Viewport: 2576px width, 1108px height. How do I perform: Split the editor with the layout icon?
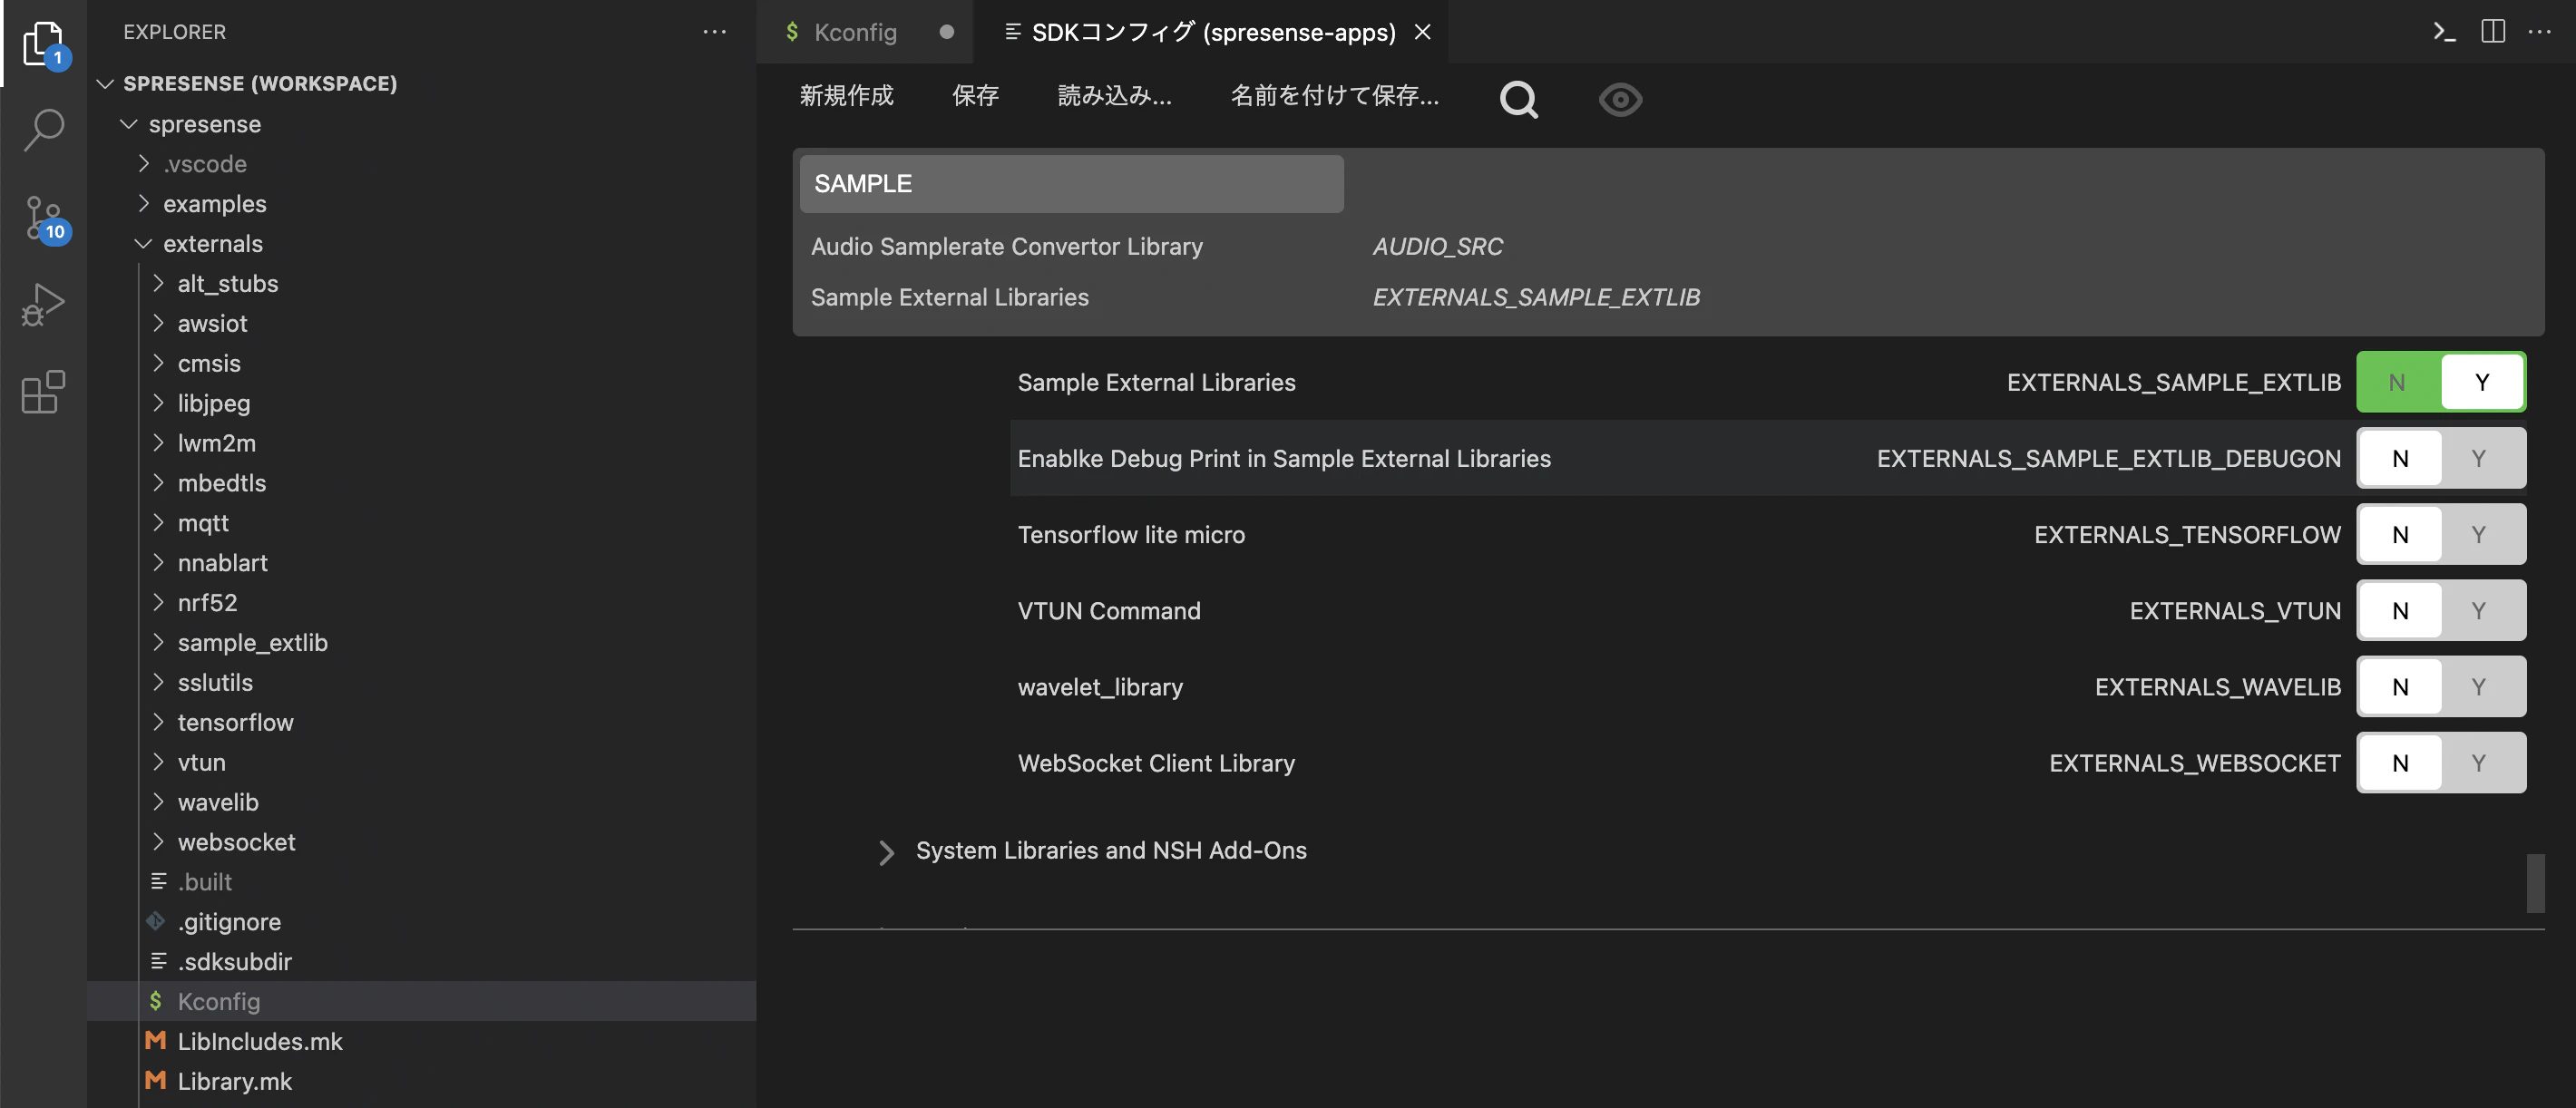point(2493,32)
